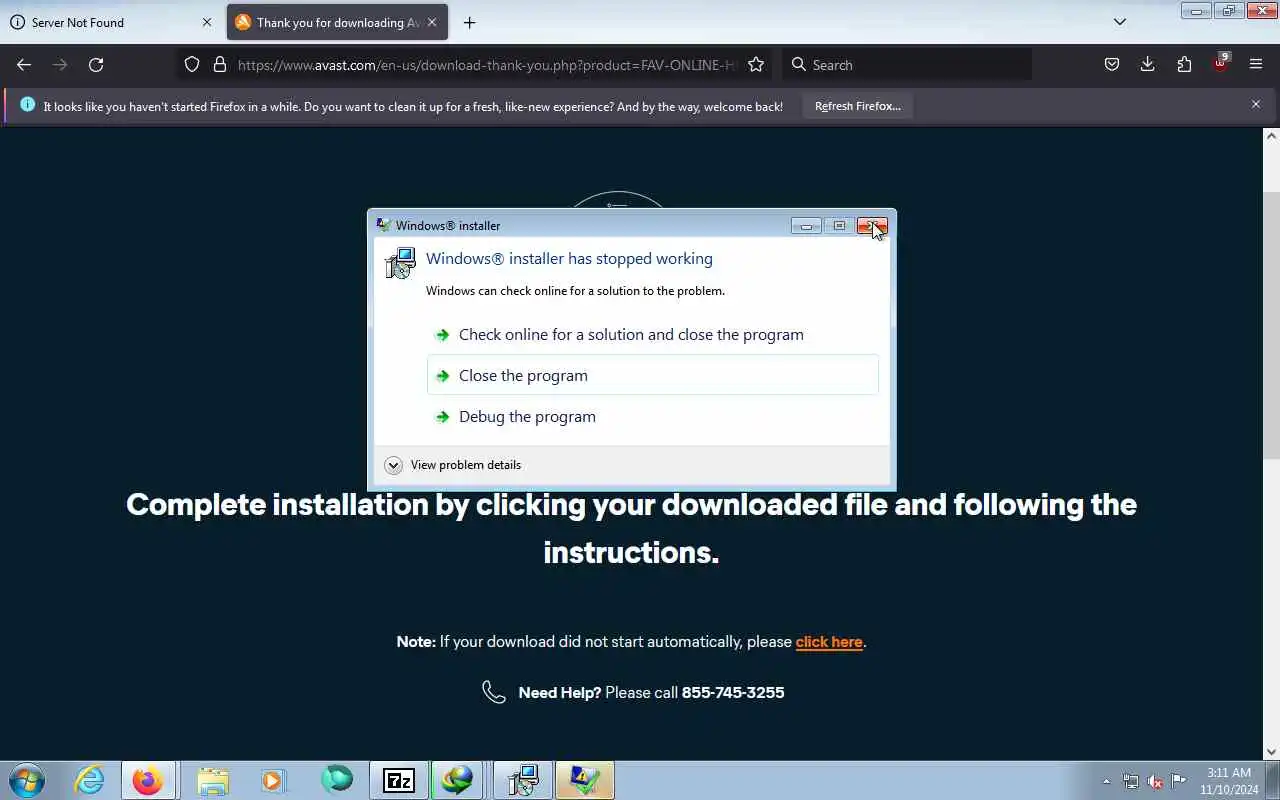The image size is (1280, 800).
Task: Switch to Thank you for downloading Avast tab
Action: tap(338, 22)
